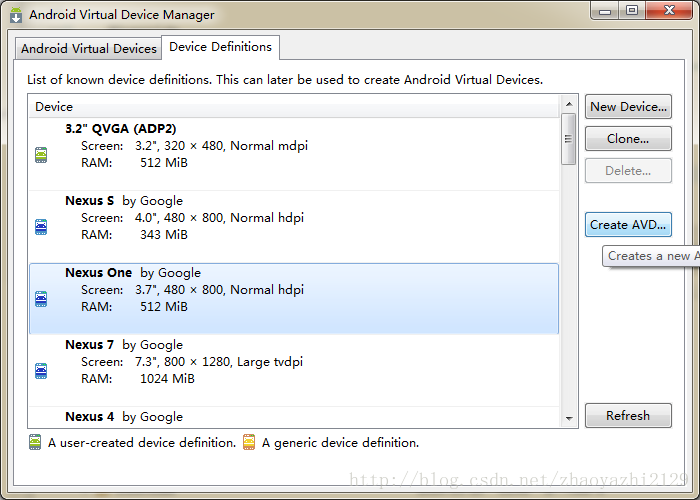
Task: Switch to the Android Virtual Devices tab
Action: click(x=89, y=48)
